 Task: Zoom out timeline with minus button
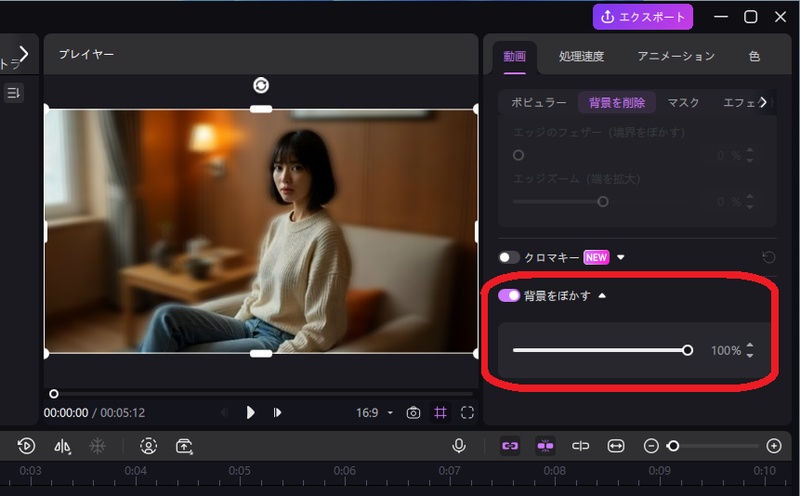point(651,446)
